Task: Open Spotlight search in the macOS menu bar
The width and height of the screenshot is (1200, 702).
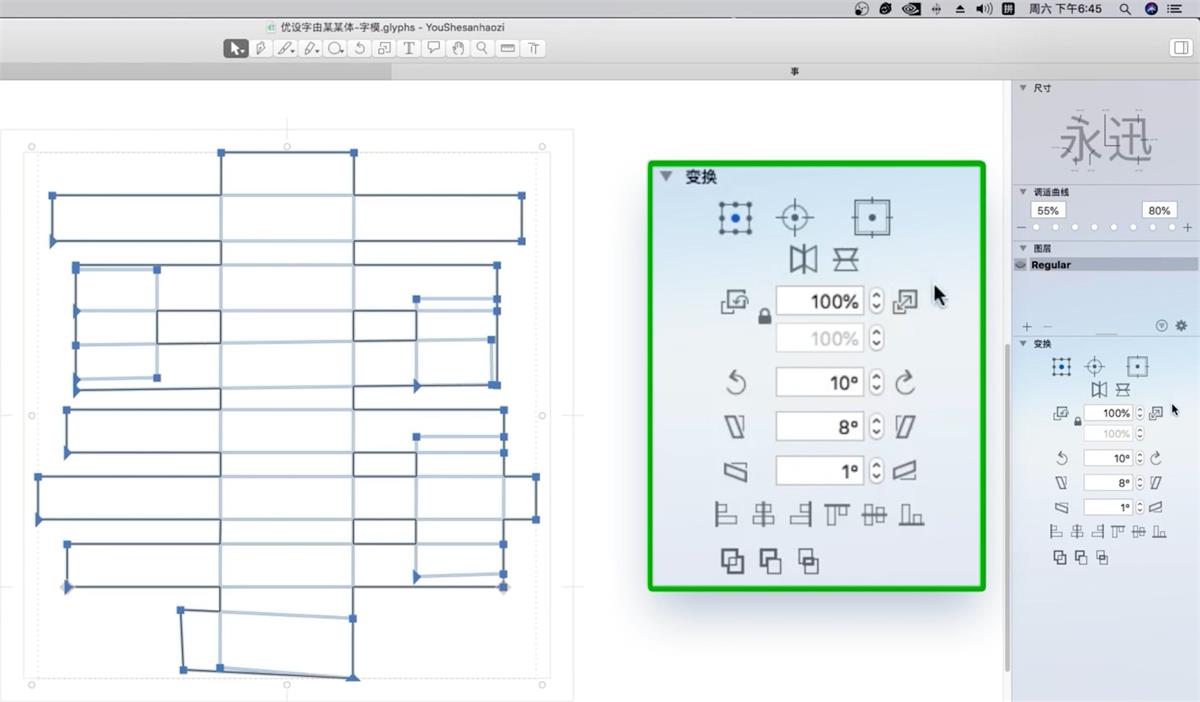Action: pos(1125,8)
